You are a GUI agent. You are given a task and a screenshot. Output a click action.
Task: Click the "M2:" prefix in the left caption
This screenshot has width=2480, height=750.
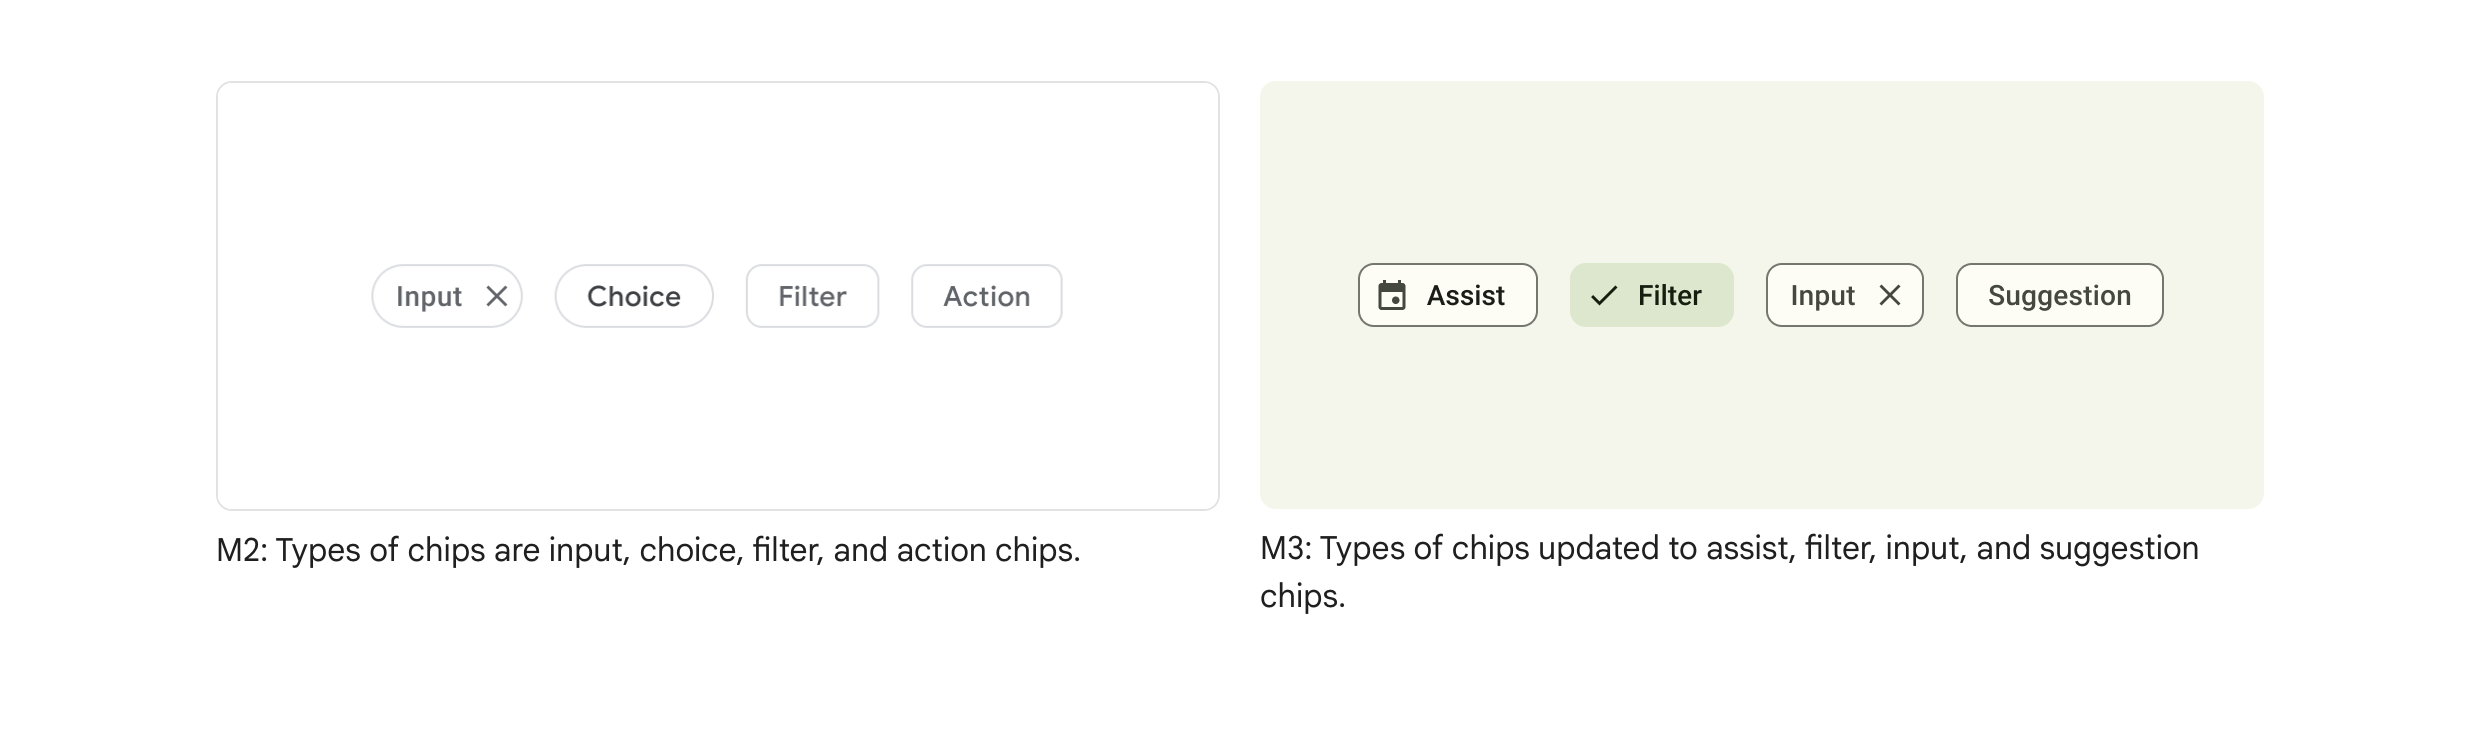pos(241,550)
